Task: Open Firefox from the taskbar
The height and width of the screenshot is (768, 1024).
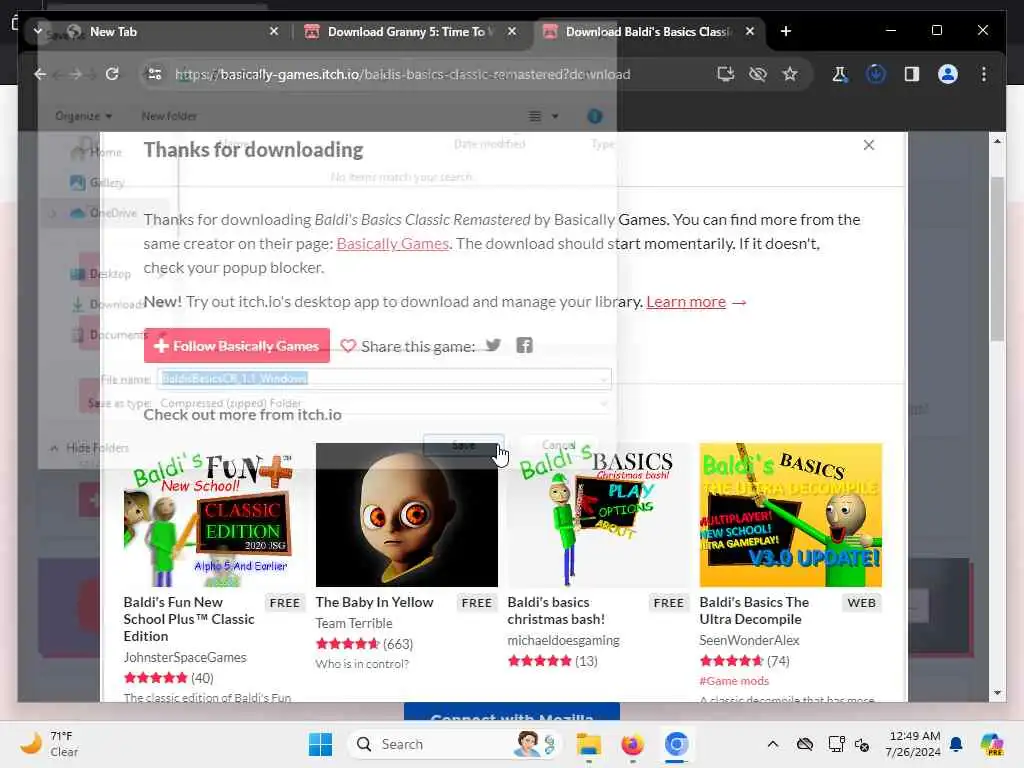Action: 632,744
